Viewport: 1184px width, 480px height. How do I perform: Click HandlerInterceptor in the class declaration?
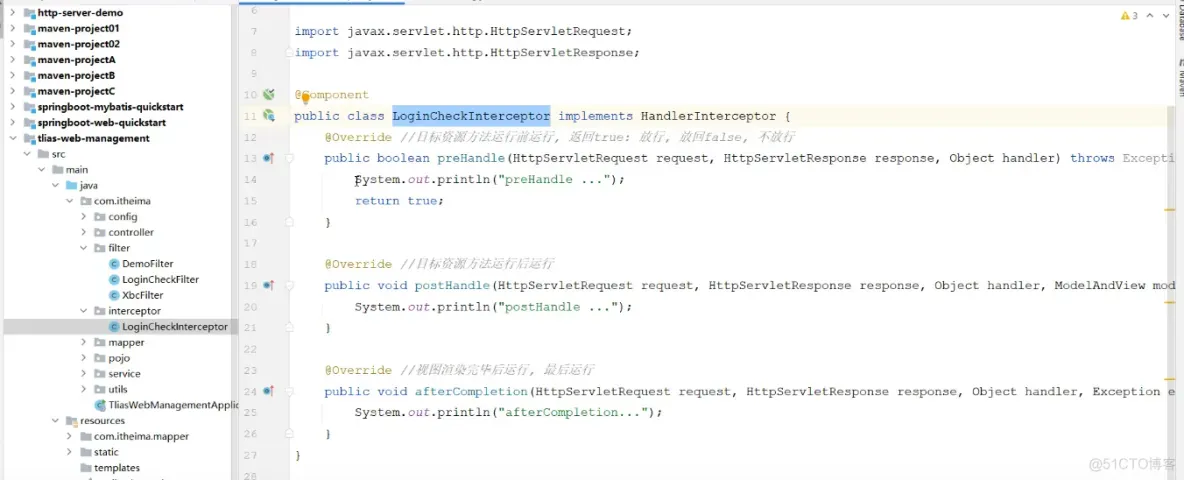click(x=708, y=116)
